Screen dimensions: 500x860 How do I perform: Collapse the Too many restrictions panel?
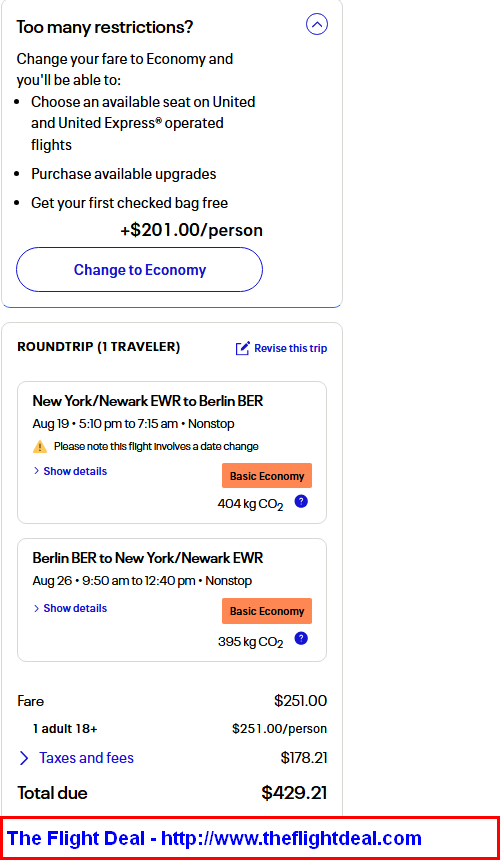click(317, 24)
